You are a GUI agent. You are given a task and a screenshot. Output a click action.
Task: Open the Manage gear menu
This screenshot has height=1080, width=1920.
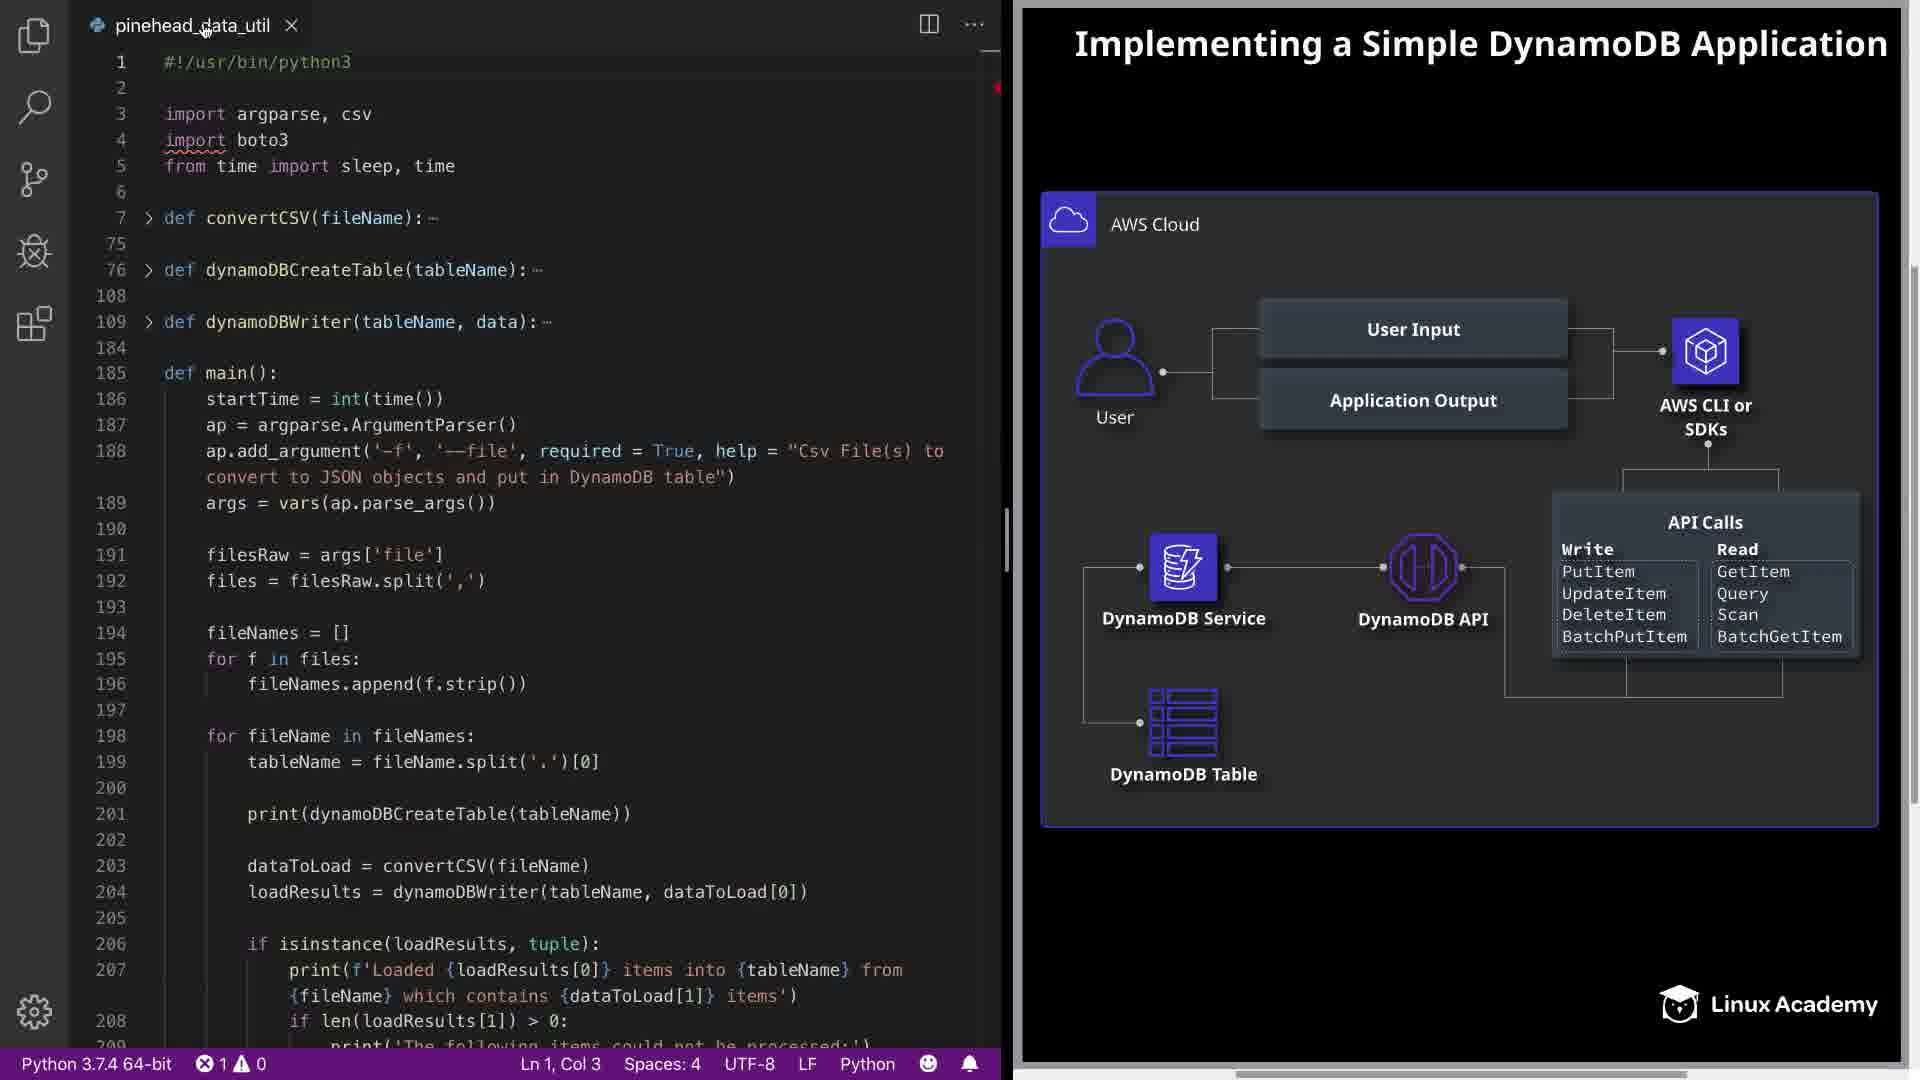tap(34, 1012)
